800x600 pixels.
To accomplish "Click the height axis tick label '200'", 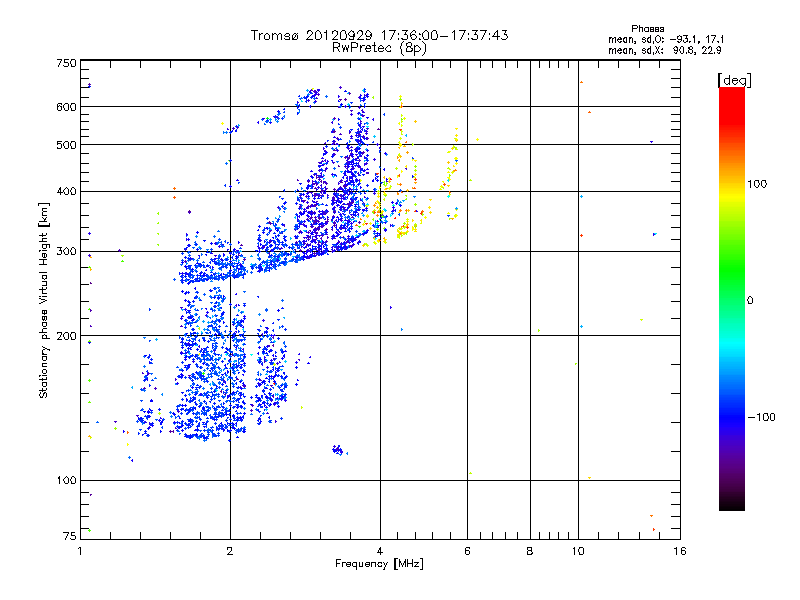I will coord(66,336).
